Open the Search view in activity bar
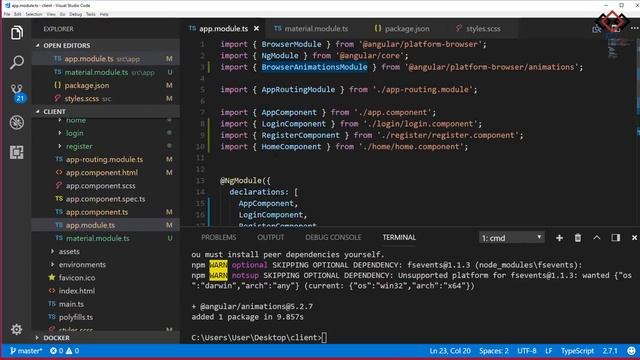Screen dimensions: 640x360 point(17,62)
